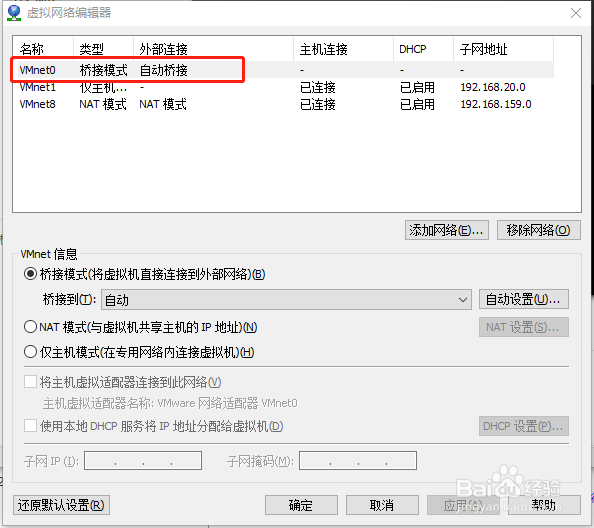
Task: Click the 主机连接 column header
Action: coord(343,49)
